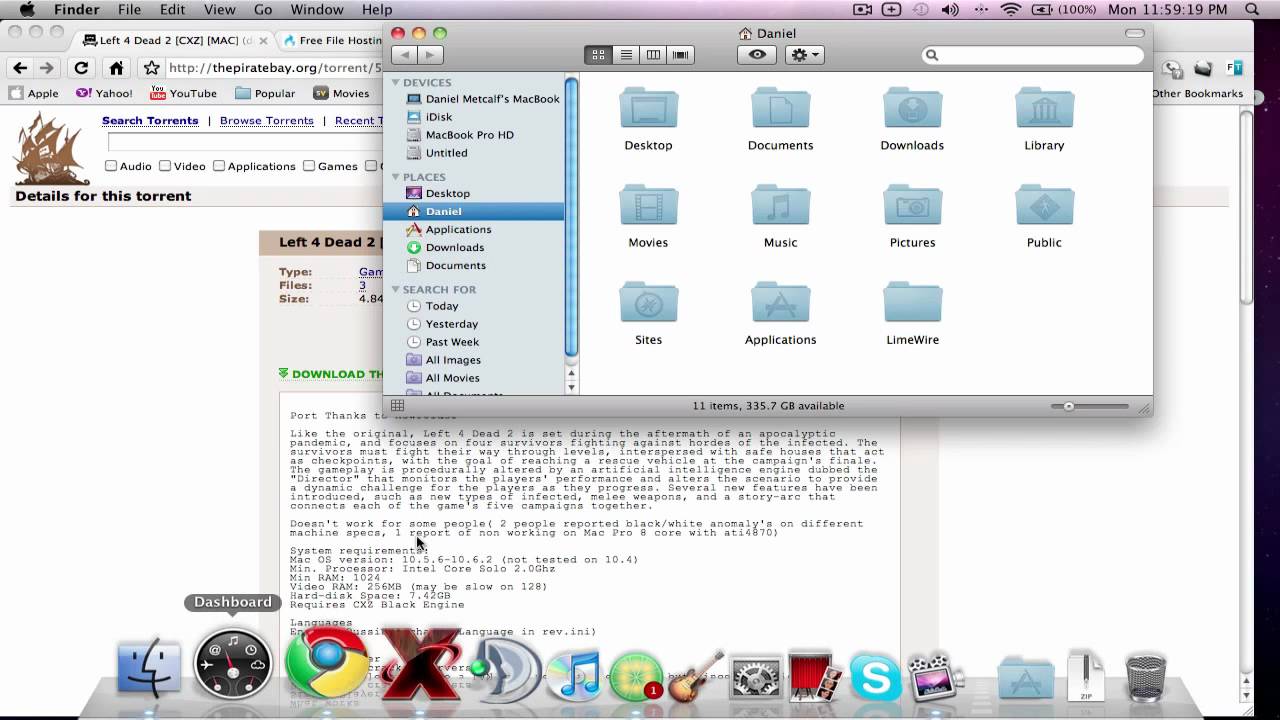Open the Edit menu in menu bar

point(172,10)
